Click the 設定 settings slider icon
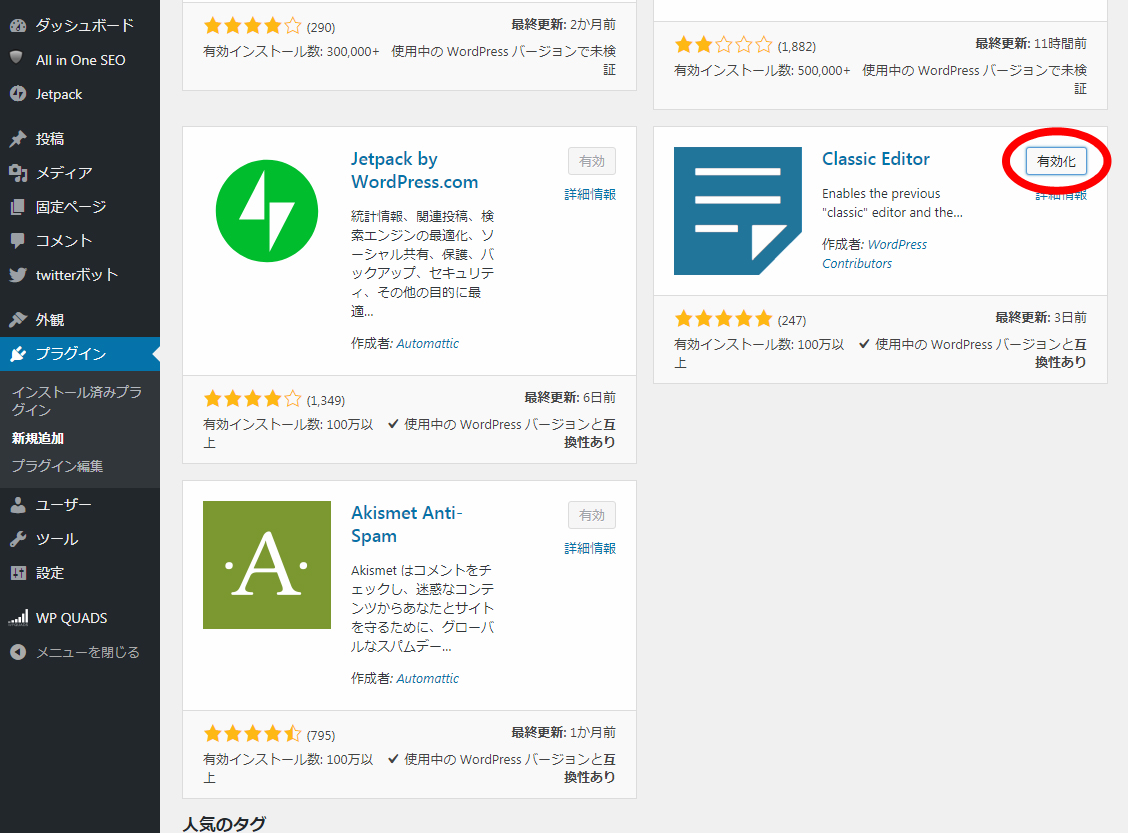1128x833 pixels. click(x=17, y=573)
